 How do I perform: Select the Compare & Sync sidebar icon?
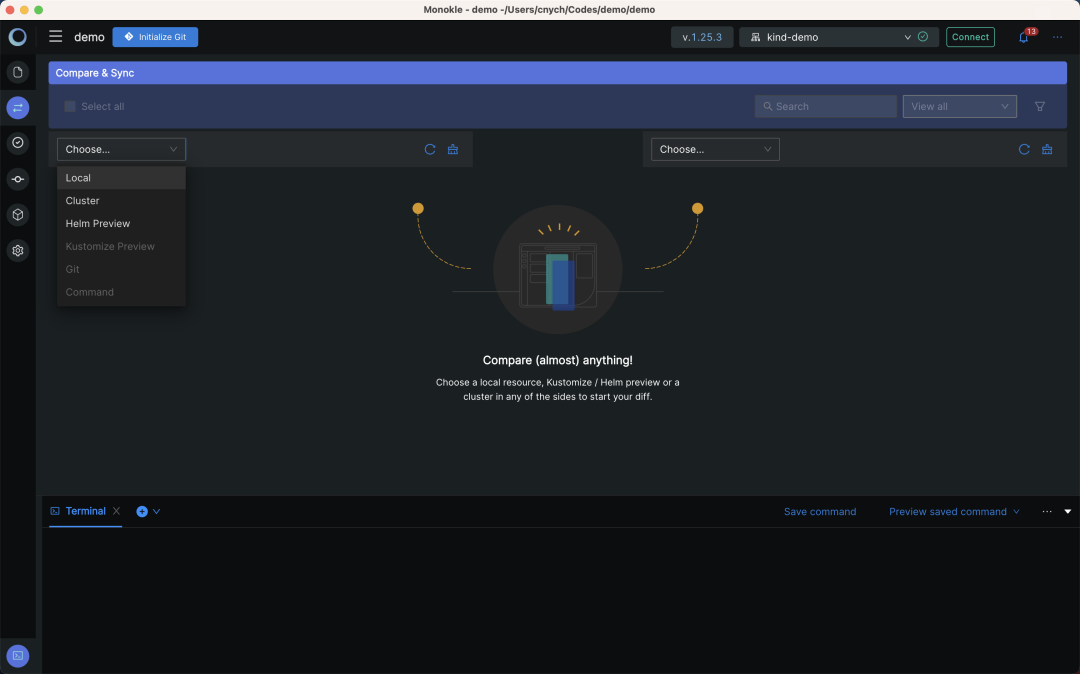click(18, 107)
